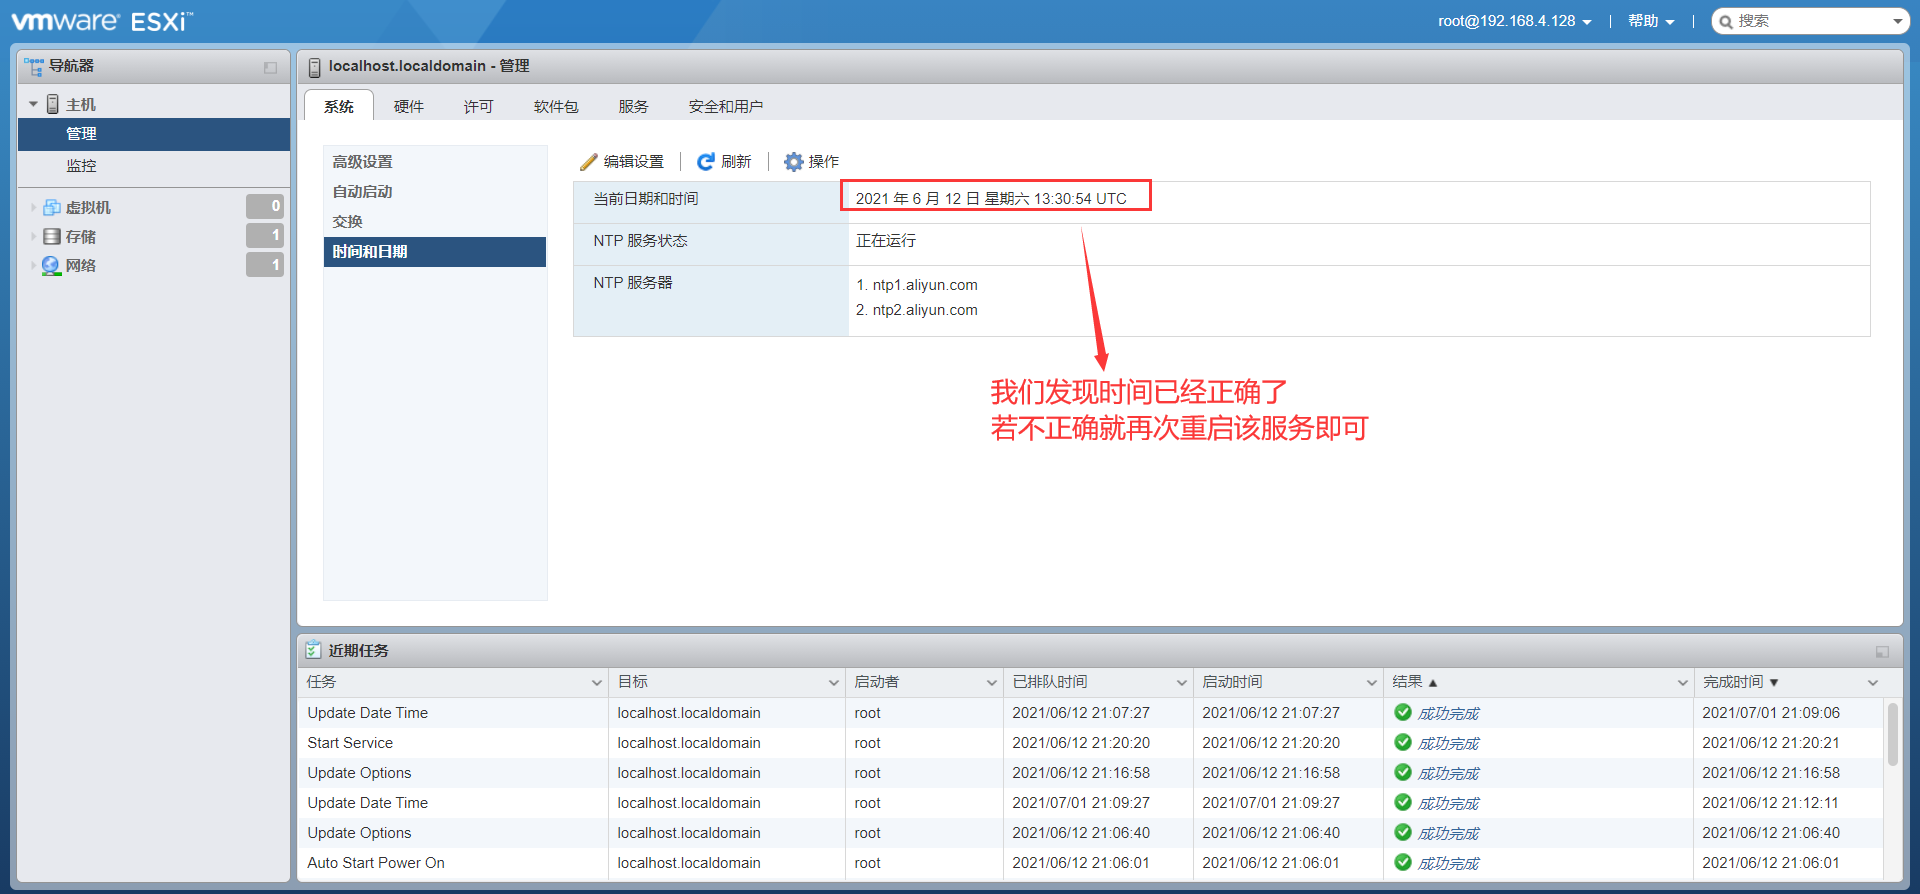Switch to the System tab
Screen dimensions: 1920x894
(x=339, y=106)
